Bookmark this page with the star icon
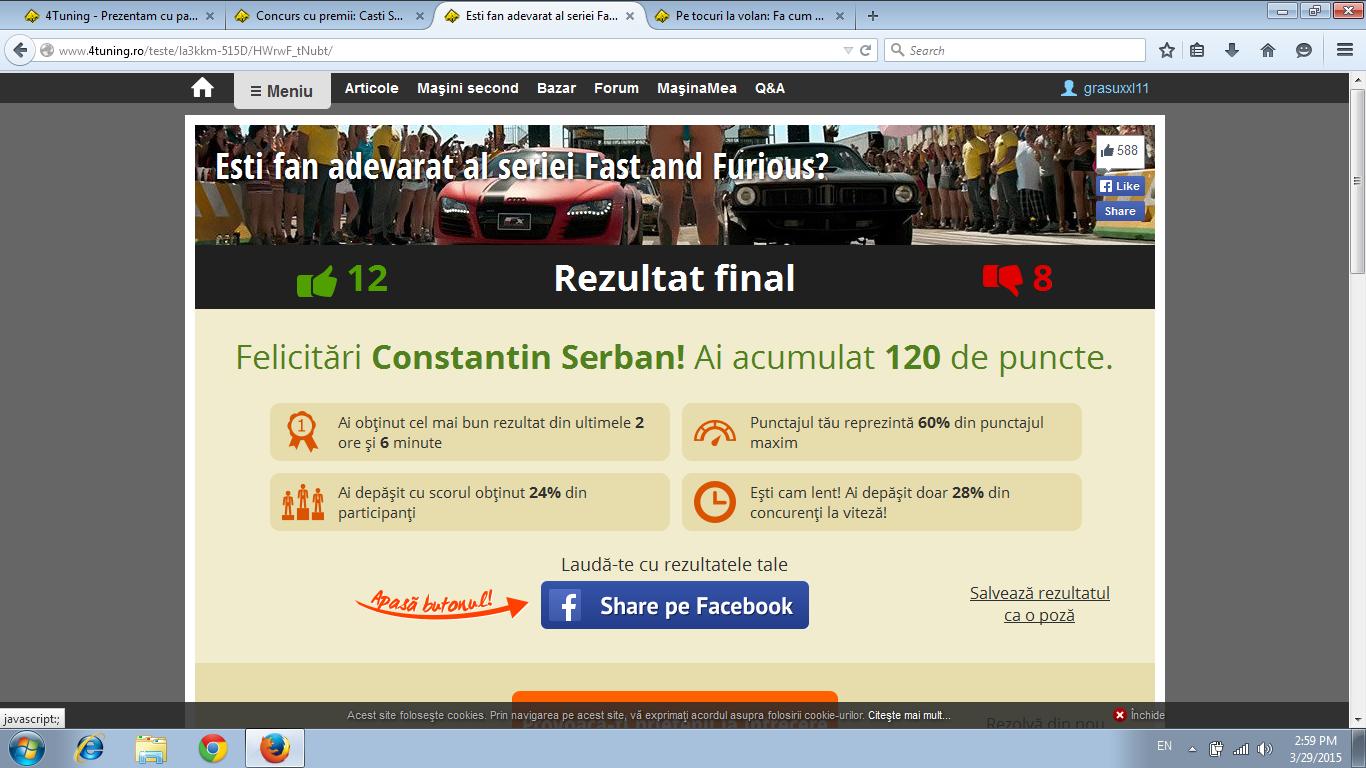The height and width of the screenshot is (768, 1366). (x=1166, y=50)
